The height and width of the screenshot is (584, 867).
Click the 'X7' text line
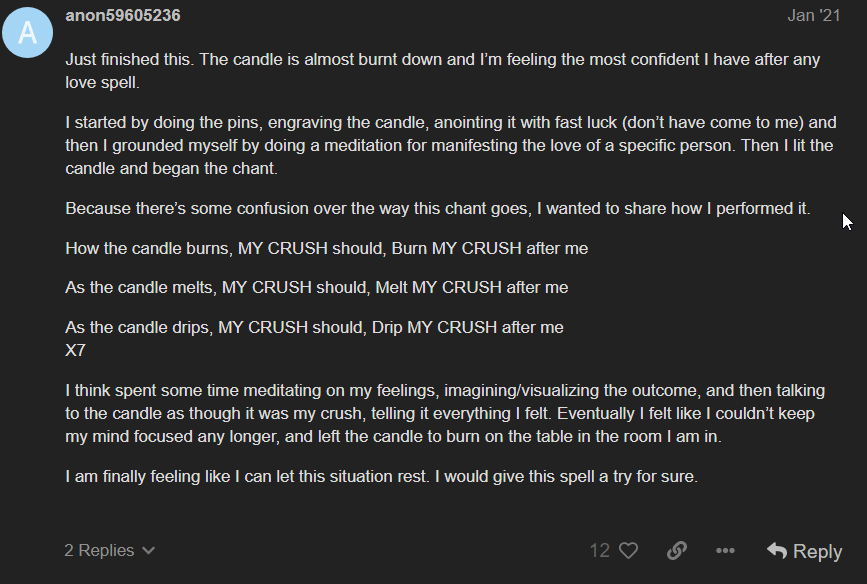[x=75, y=350]
